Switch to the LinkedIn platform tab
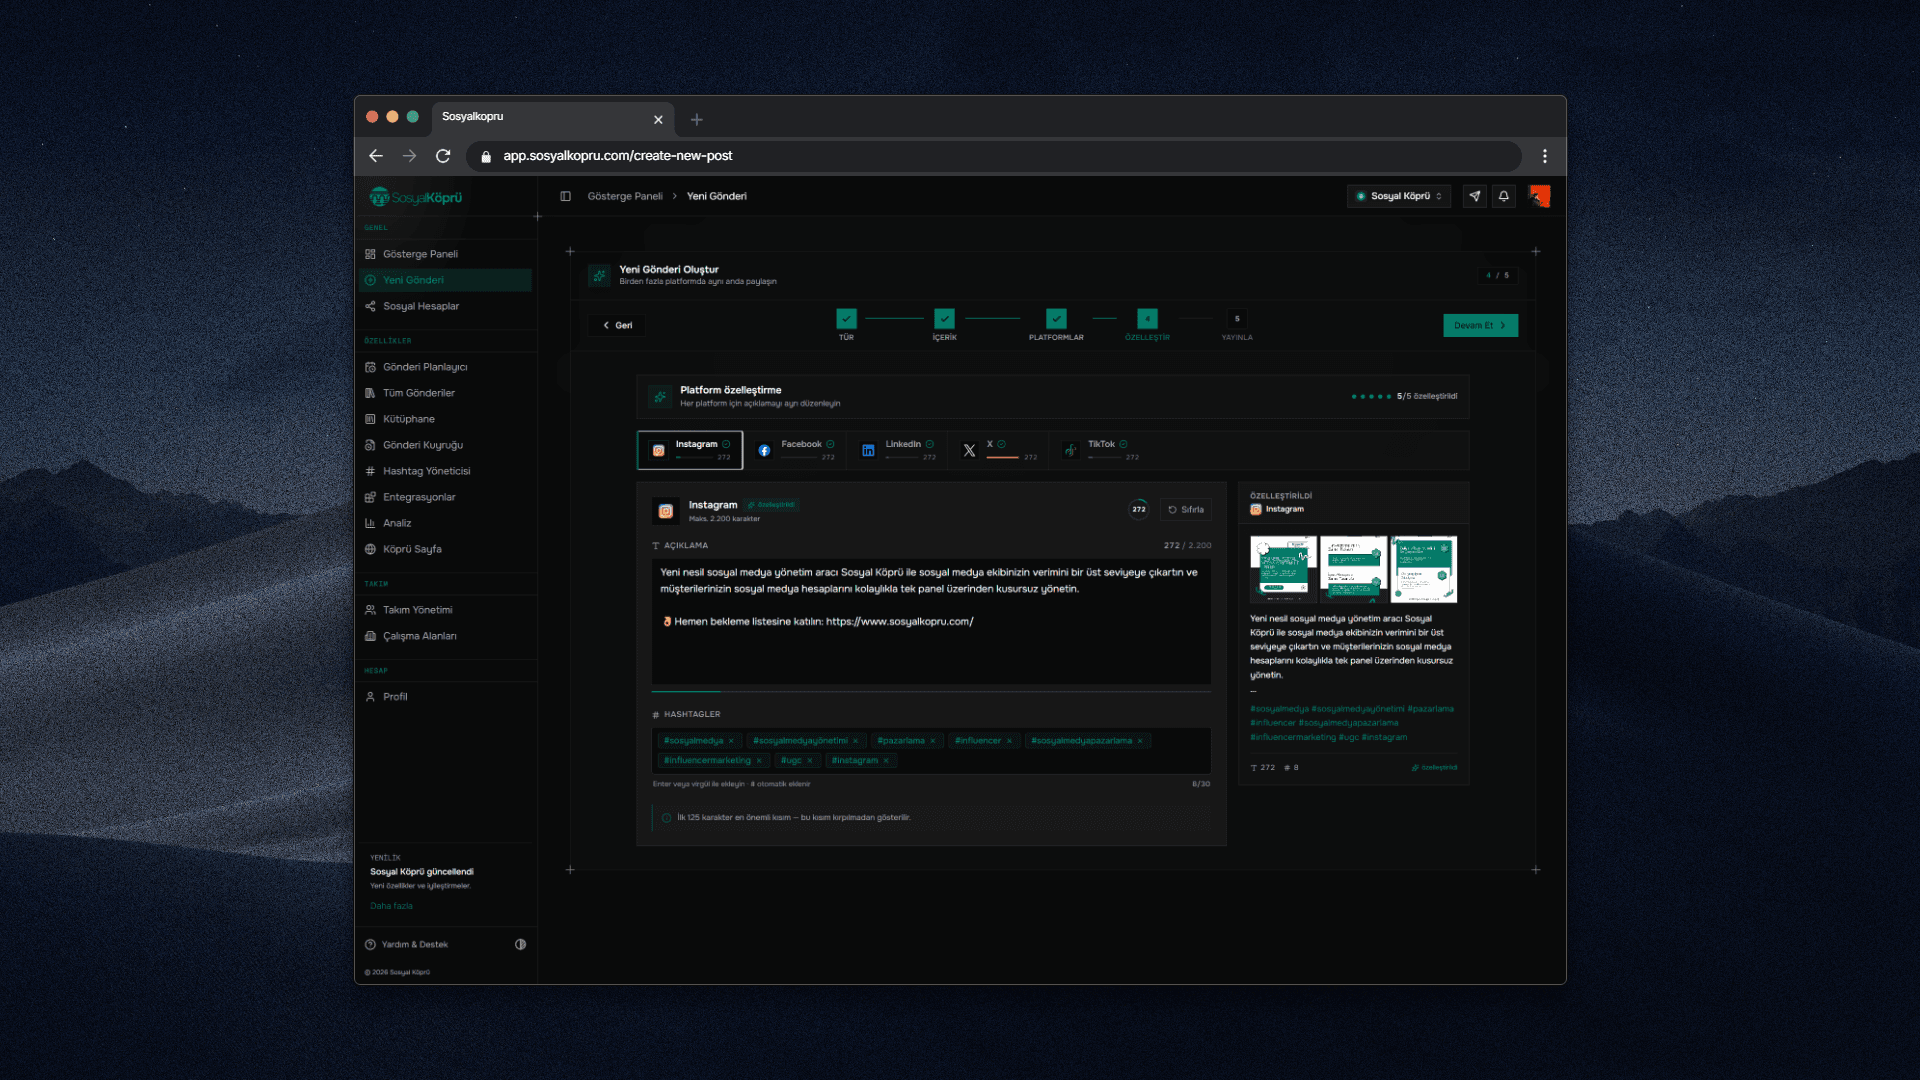 click(x=898, y=450)
